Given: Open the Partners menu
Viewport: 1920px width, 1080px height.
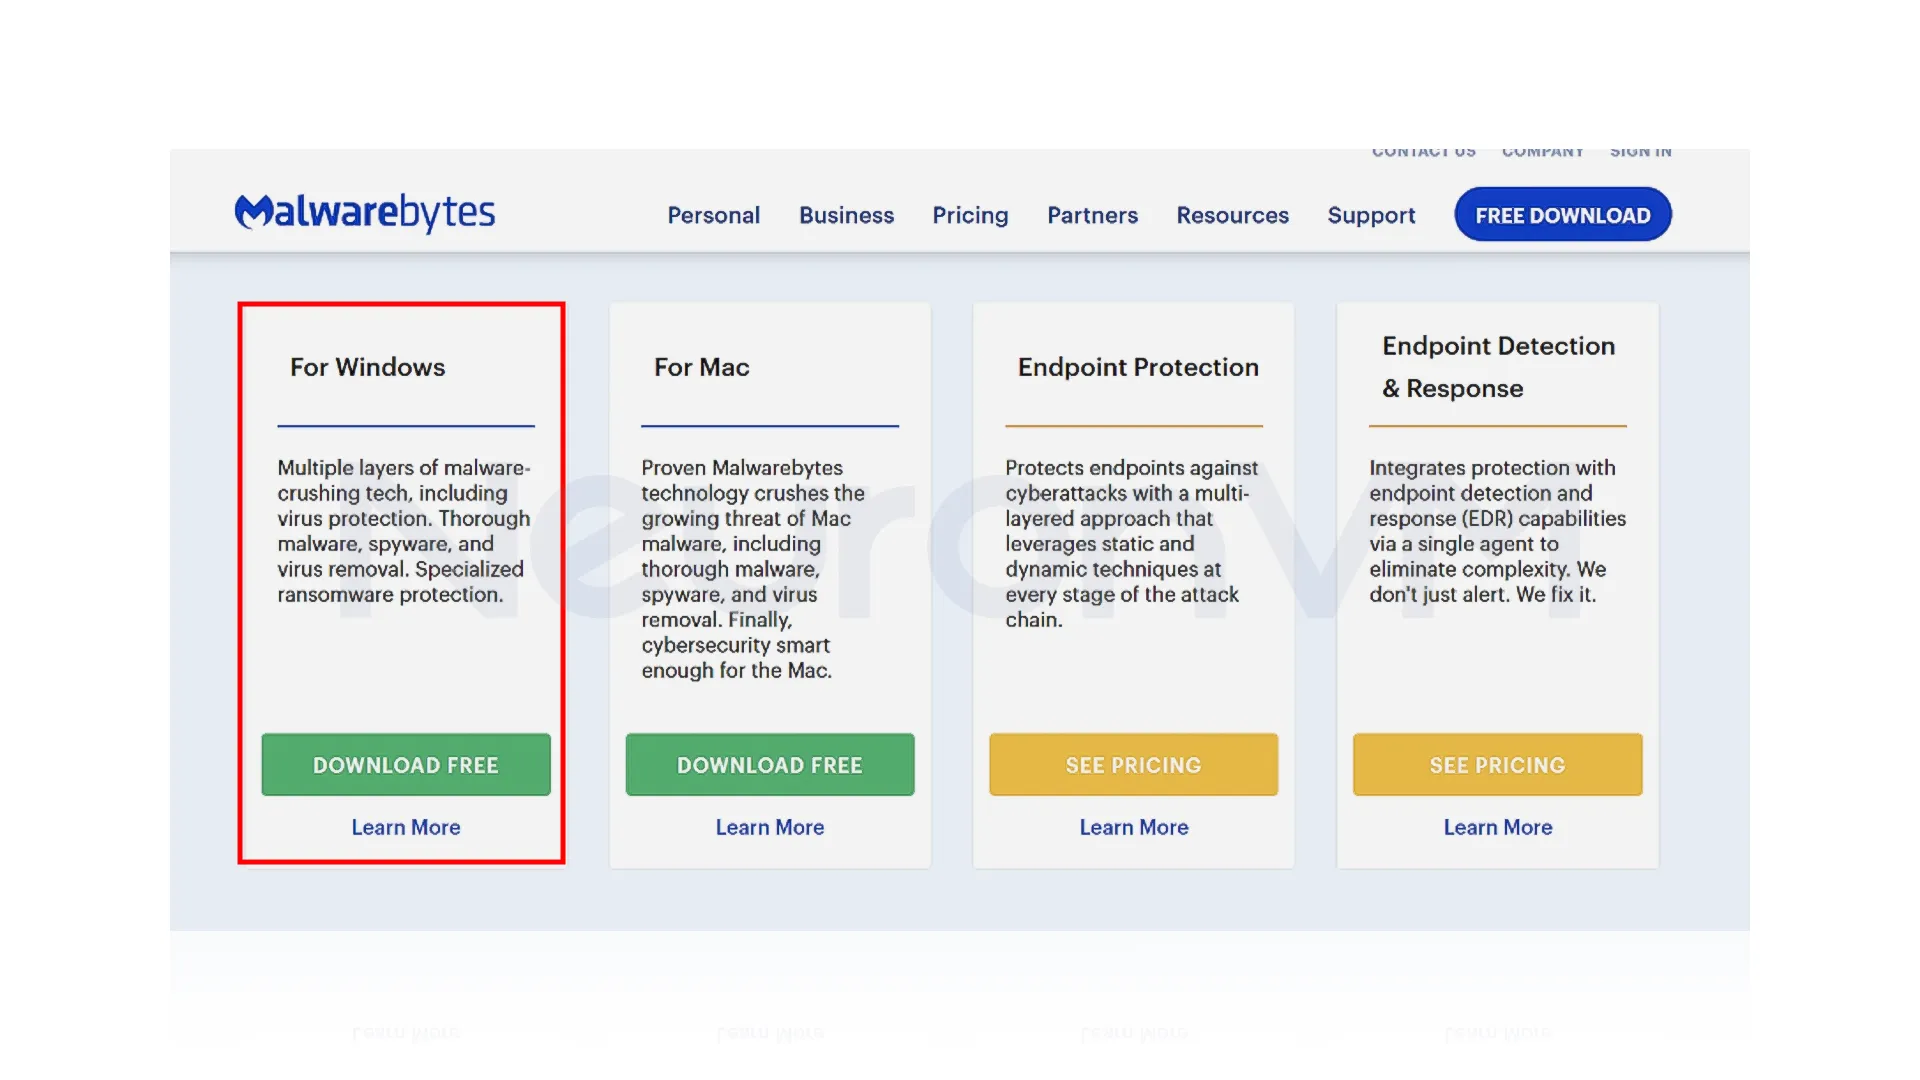Looking at the screenshot, I should coord(1092,215).
